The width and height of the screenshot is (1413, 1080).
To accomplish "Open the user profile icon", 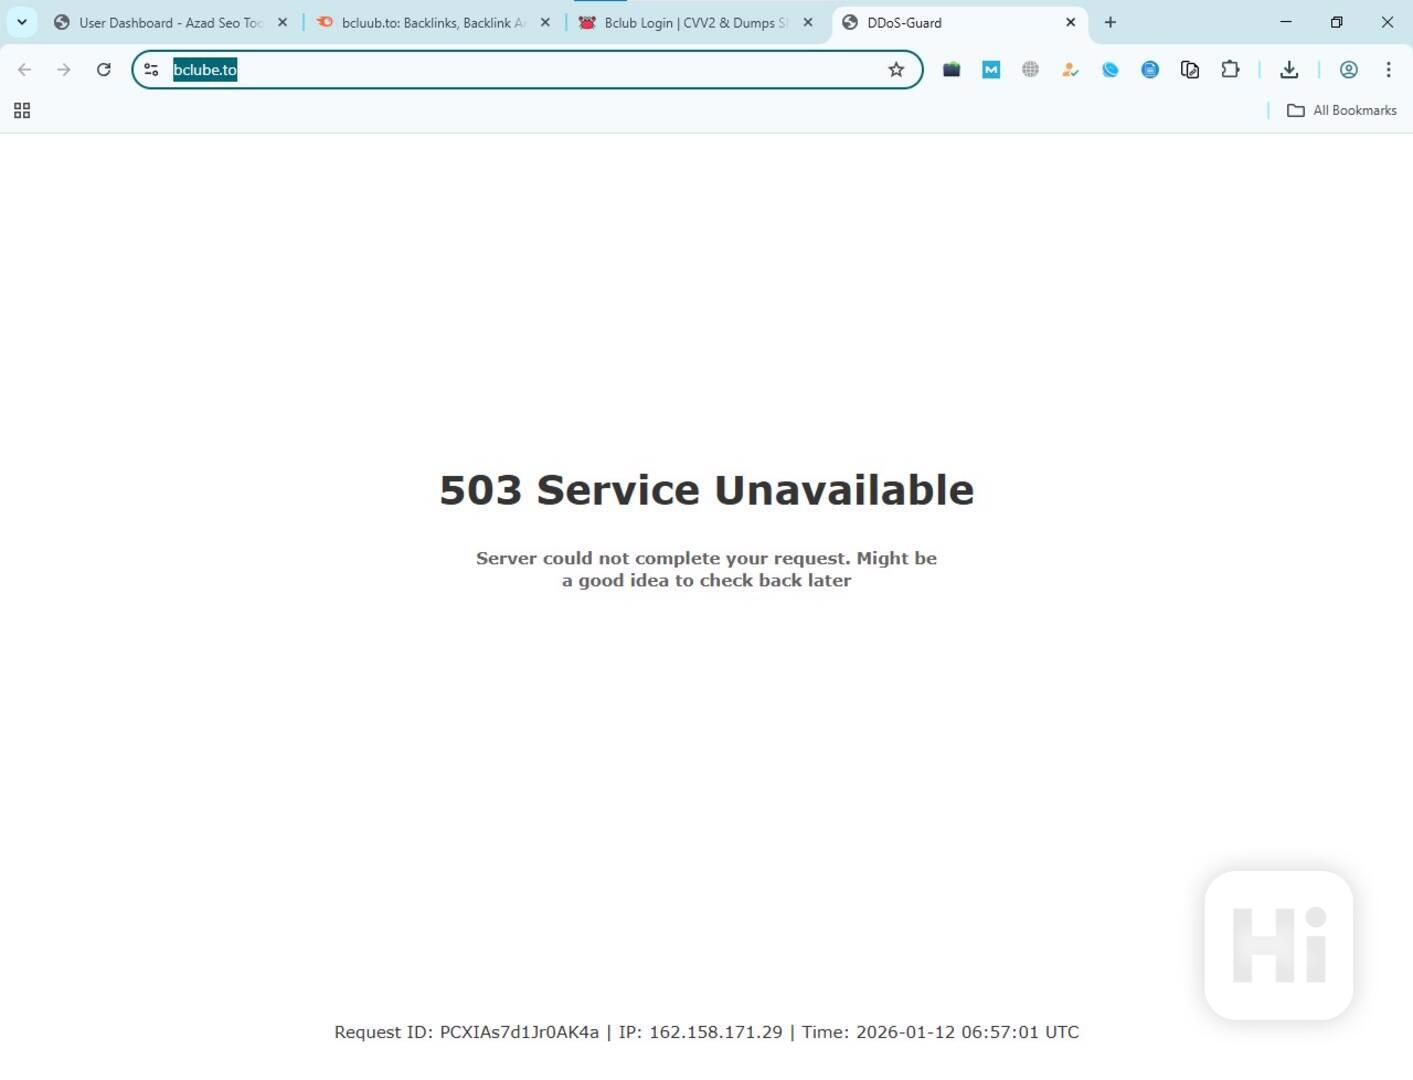I will 1348,69.
